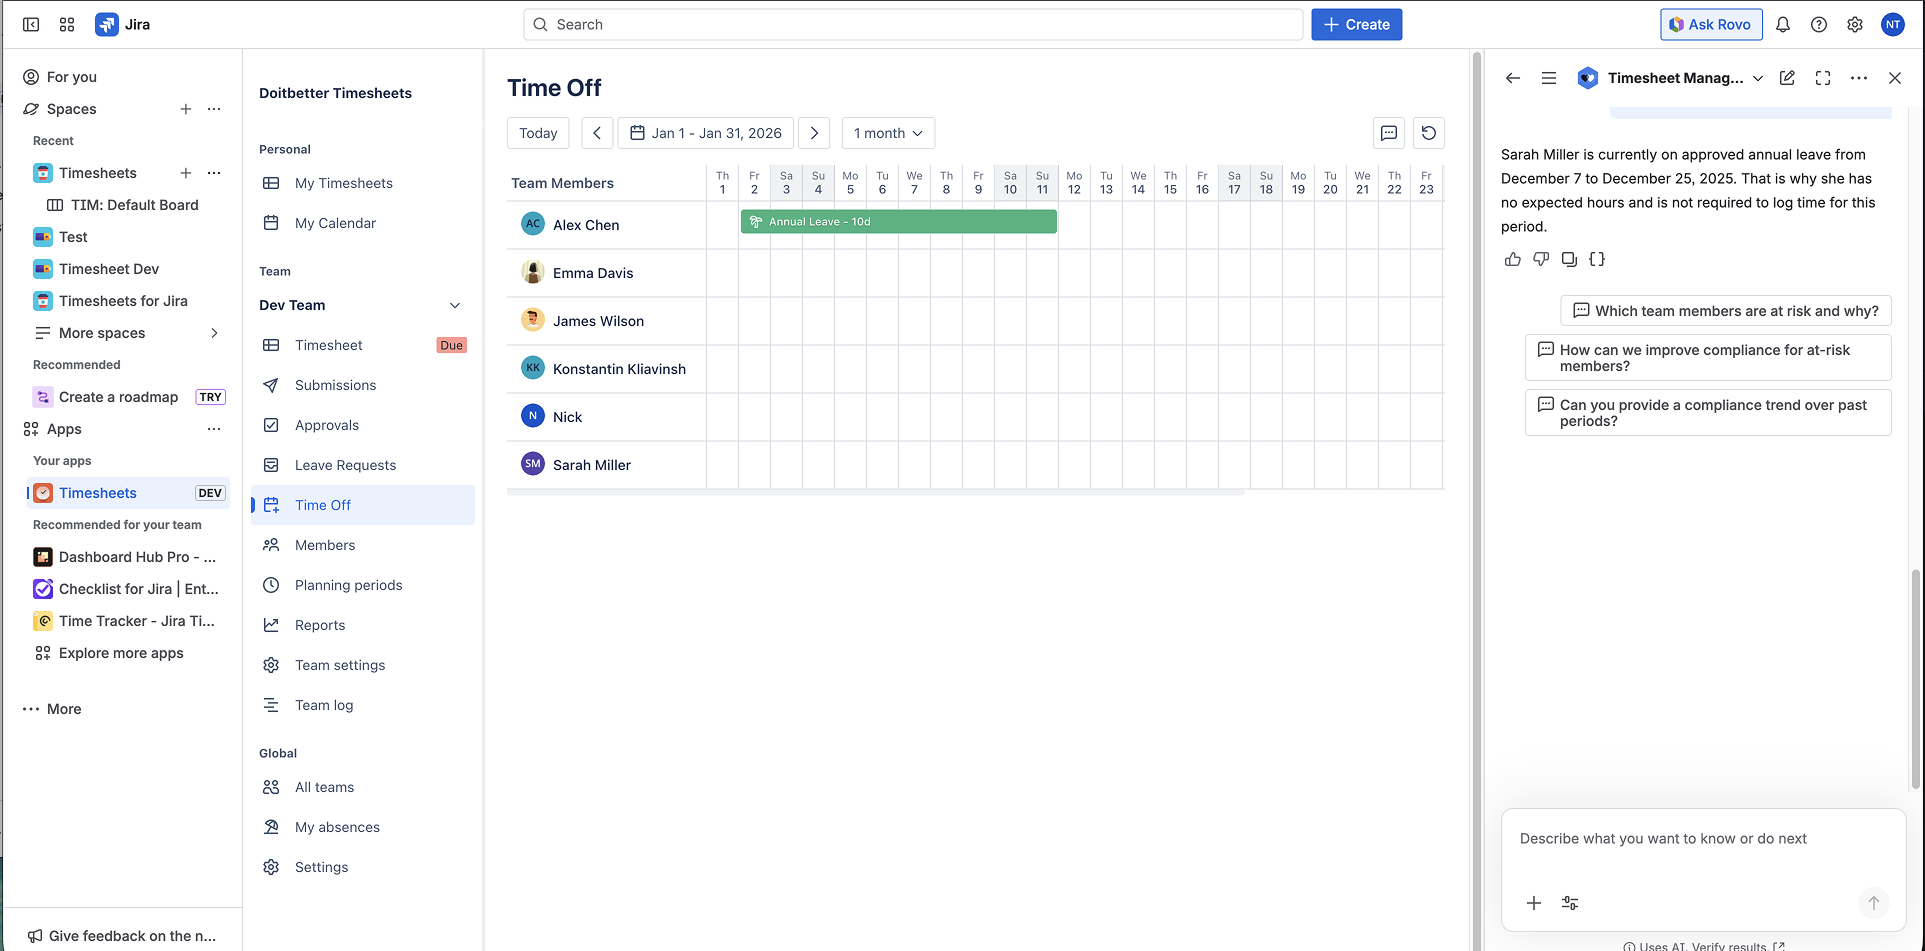Open the date range picker Jan 1 - Jan 31, 2026

tap(706, 133)
